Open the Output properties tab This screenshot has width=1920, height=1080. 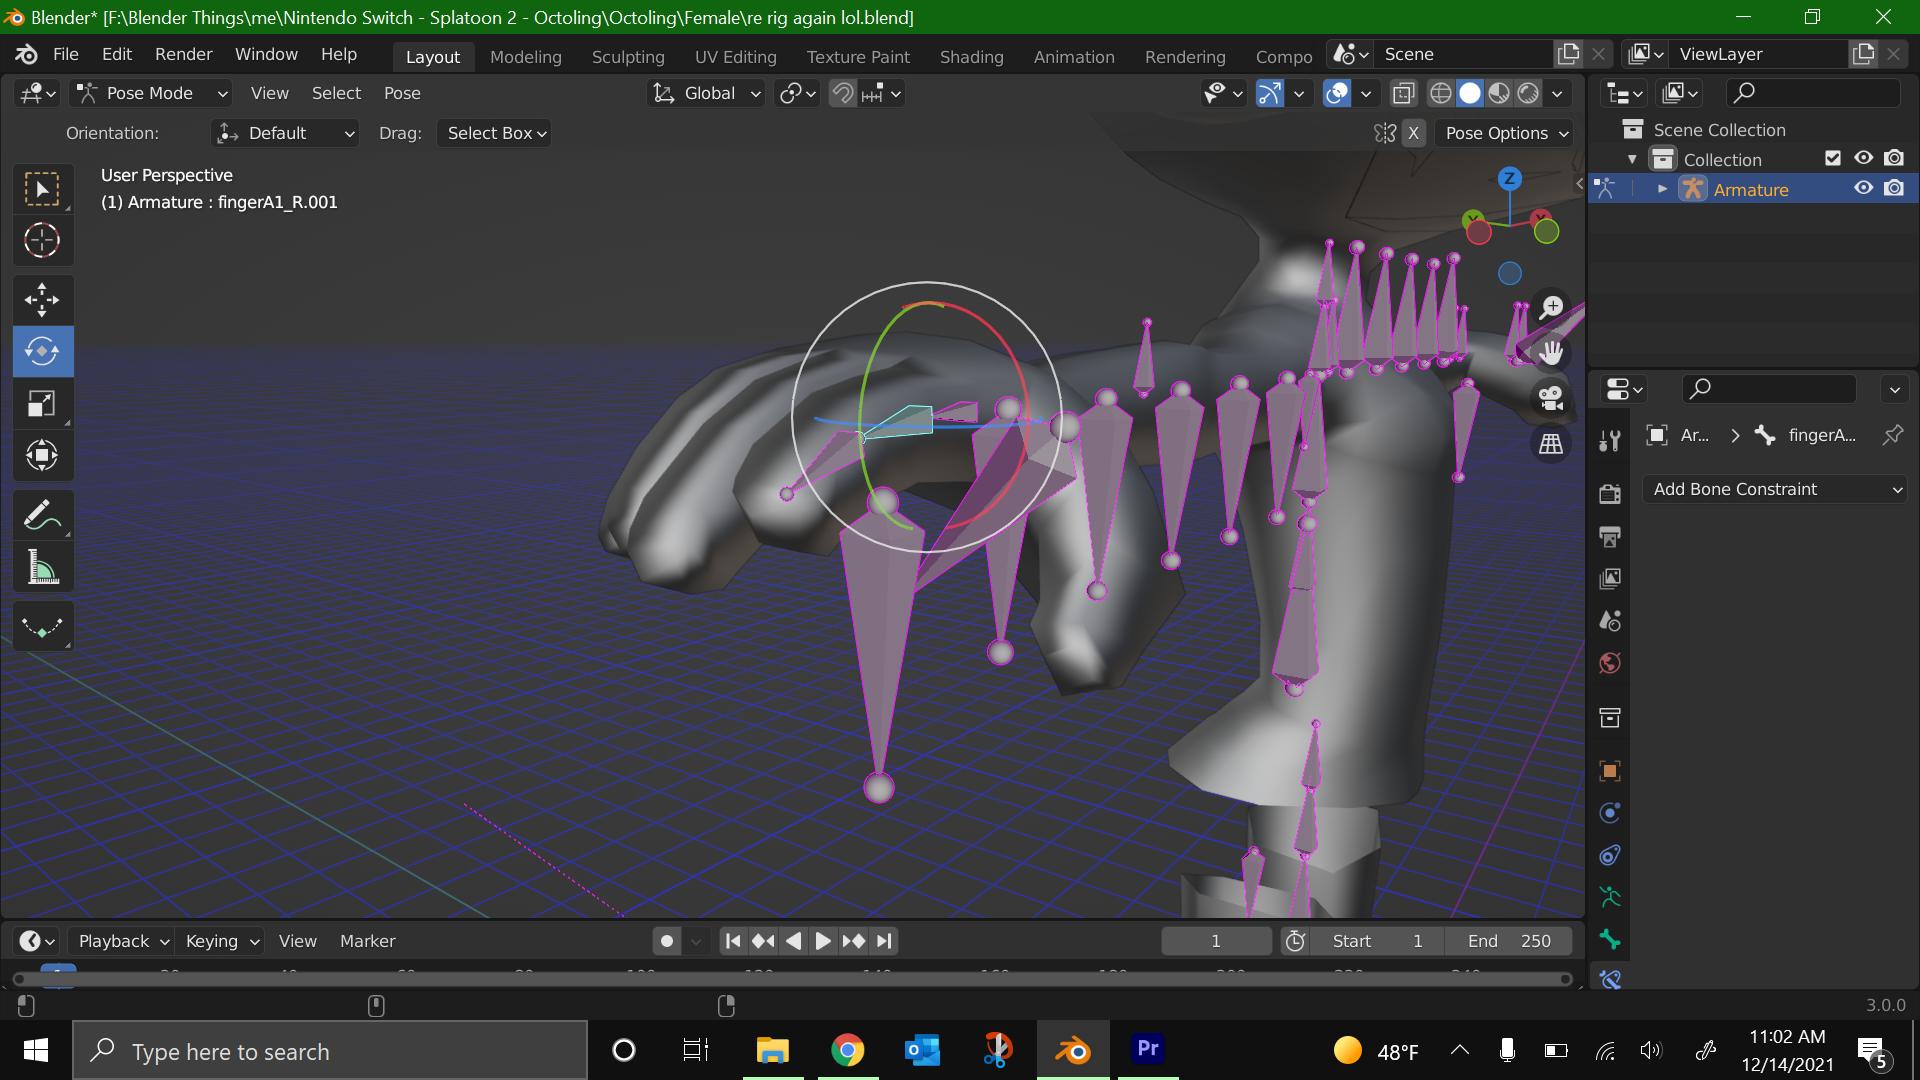click(1610, 537)
